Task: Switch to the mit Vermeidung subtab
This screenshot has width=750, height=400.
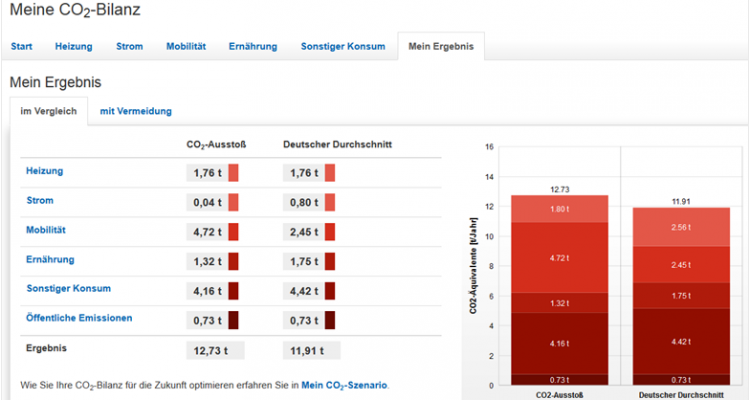Action: tap(135, 111)
